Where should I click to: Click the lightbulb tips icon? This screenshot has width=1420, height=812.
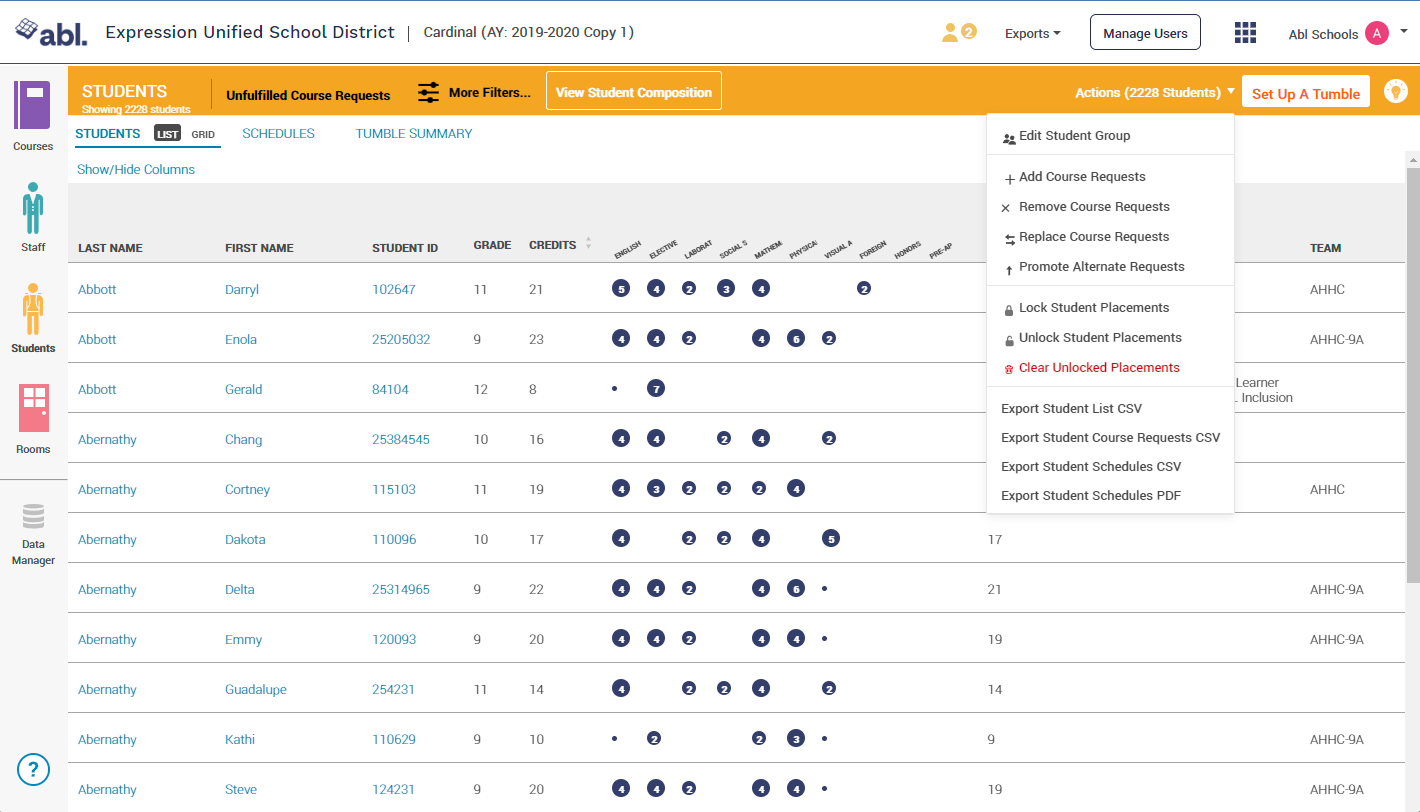(1395, 91)
